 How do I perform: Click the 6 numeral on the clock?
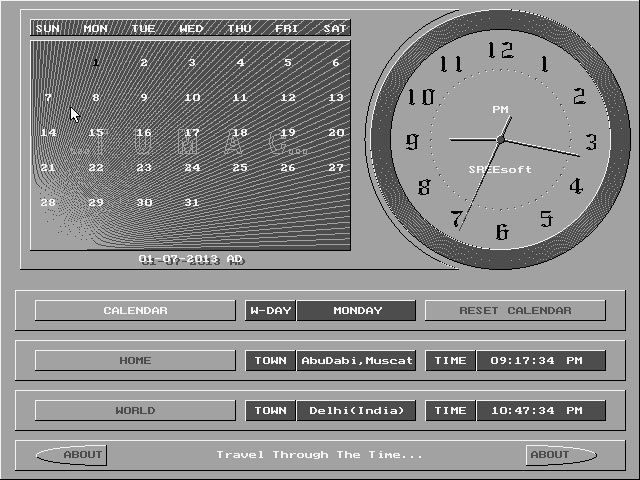click(502, 232)
